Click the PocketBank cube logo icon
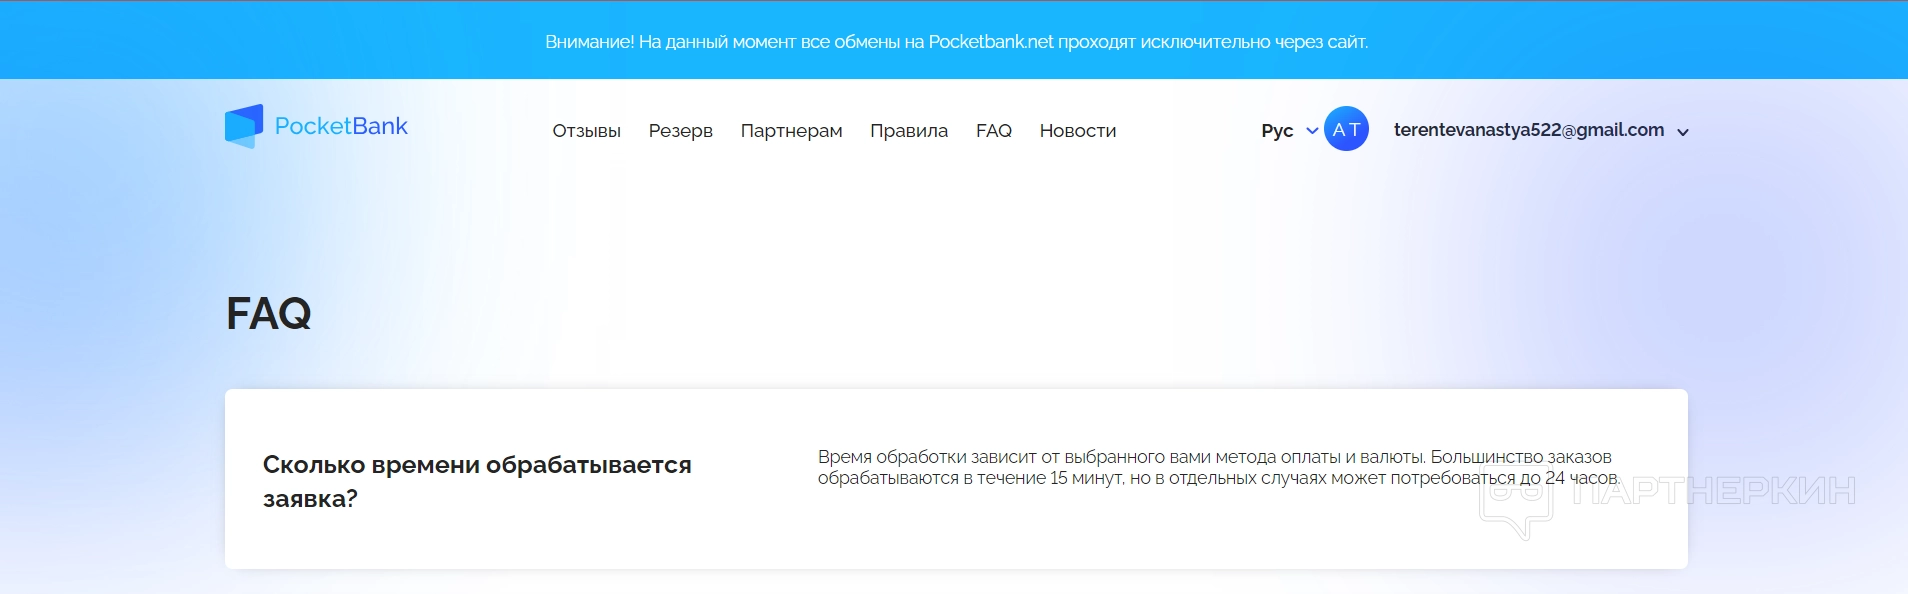 click(244, 126)
